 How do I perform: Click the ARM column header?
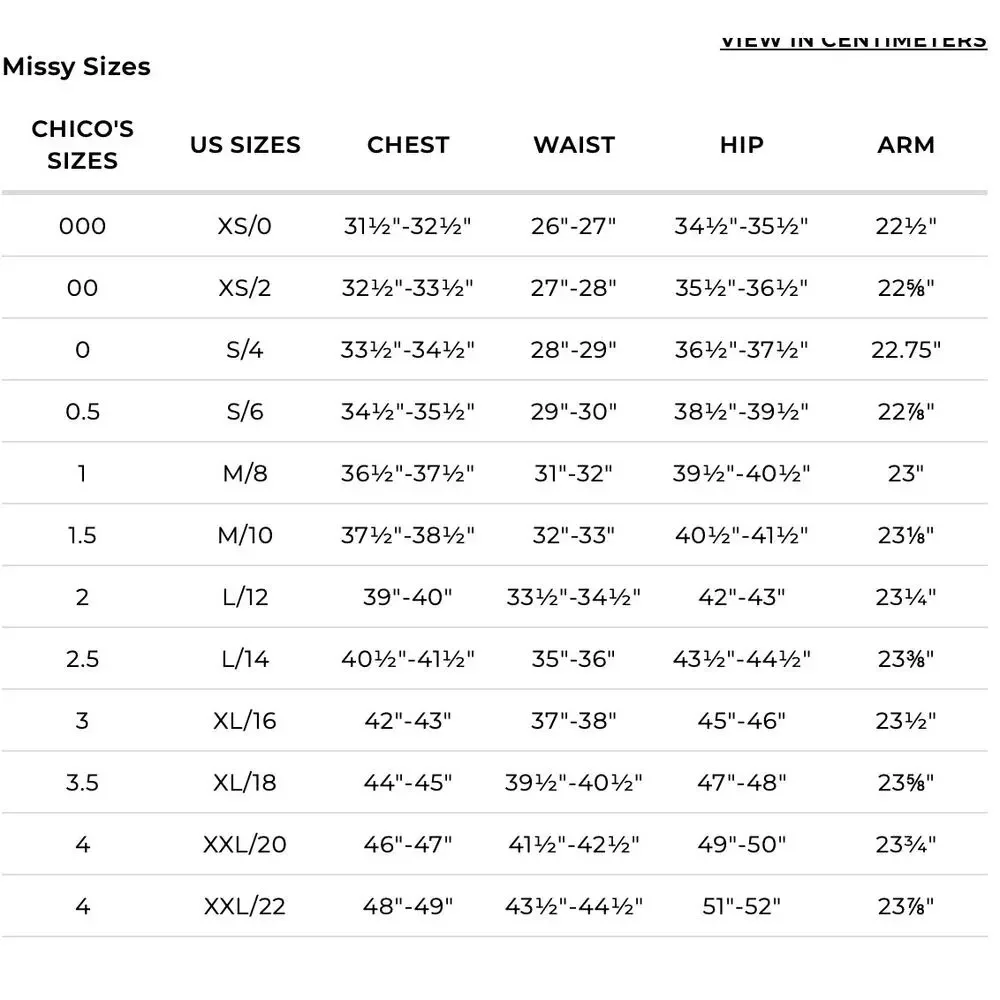[x=906, y=145]
